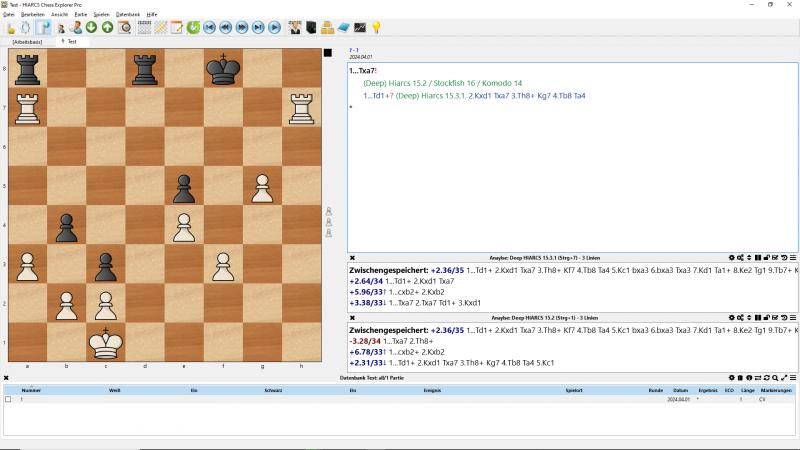This screenshot has height=450, width=800.
Task: Switch to the Arbeitsbasis tab
Action: (x=26, y=42)
